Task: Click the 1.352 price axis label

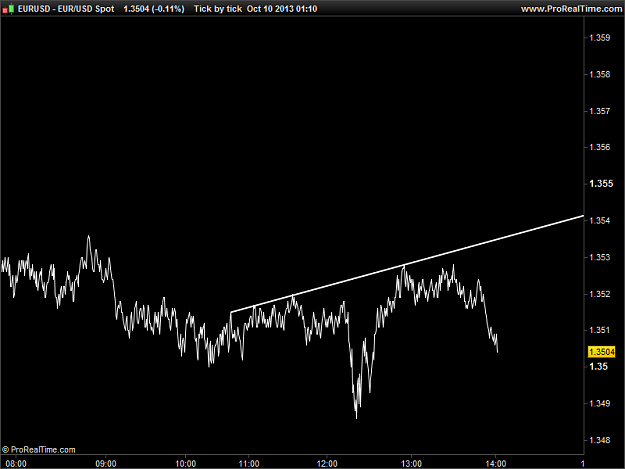Action: point(599,294)
